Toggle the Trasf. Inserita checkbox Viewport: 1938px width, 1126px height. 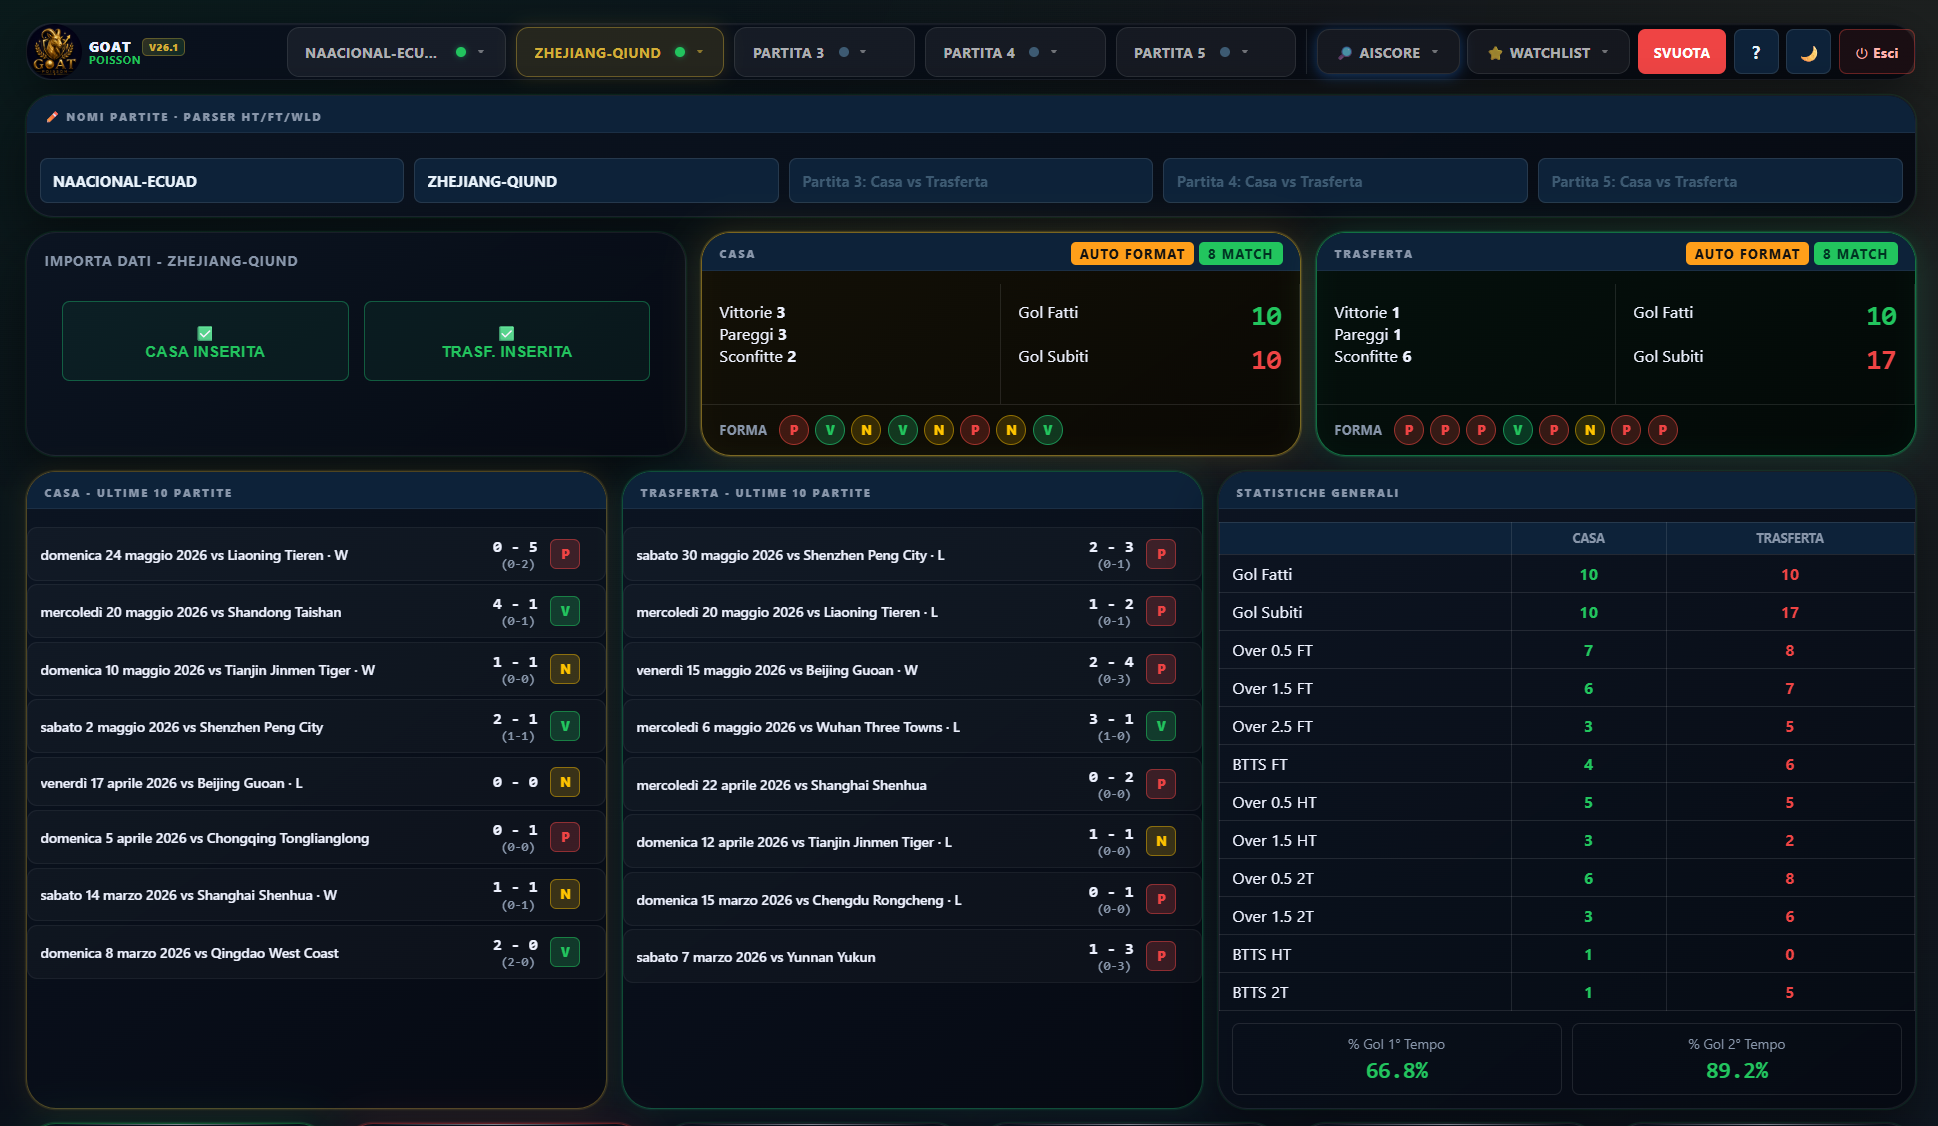(x=506, y=333)
